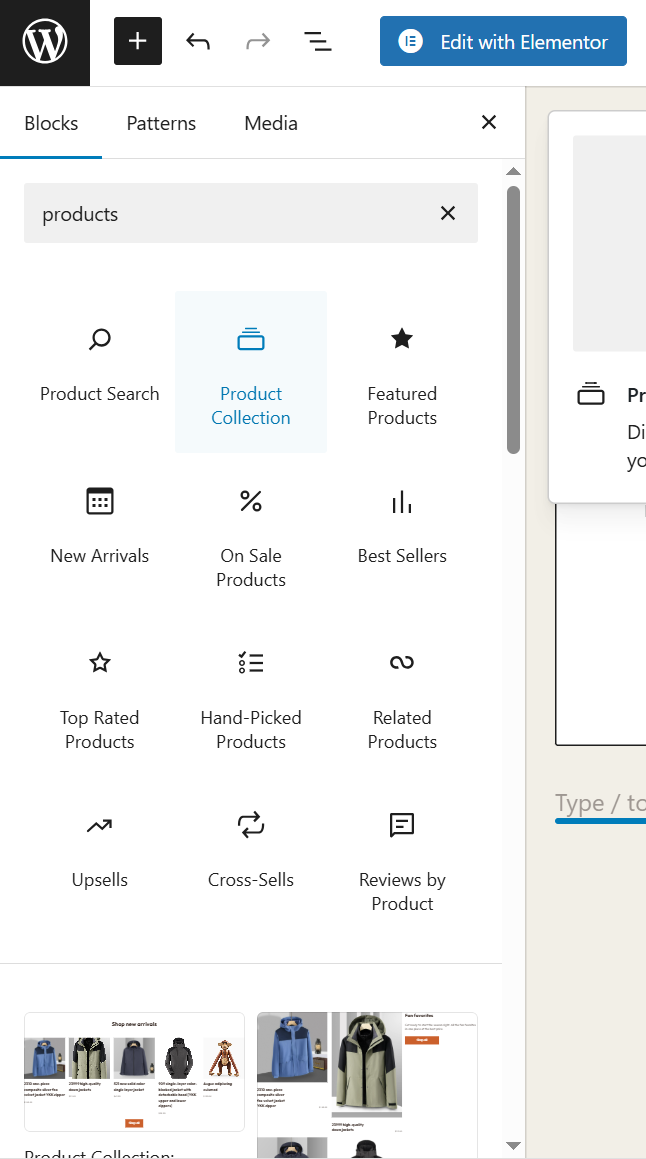Insert the New Arrivals calendar block
Screen dimensions: 646x1159
tap(100, 526)
